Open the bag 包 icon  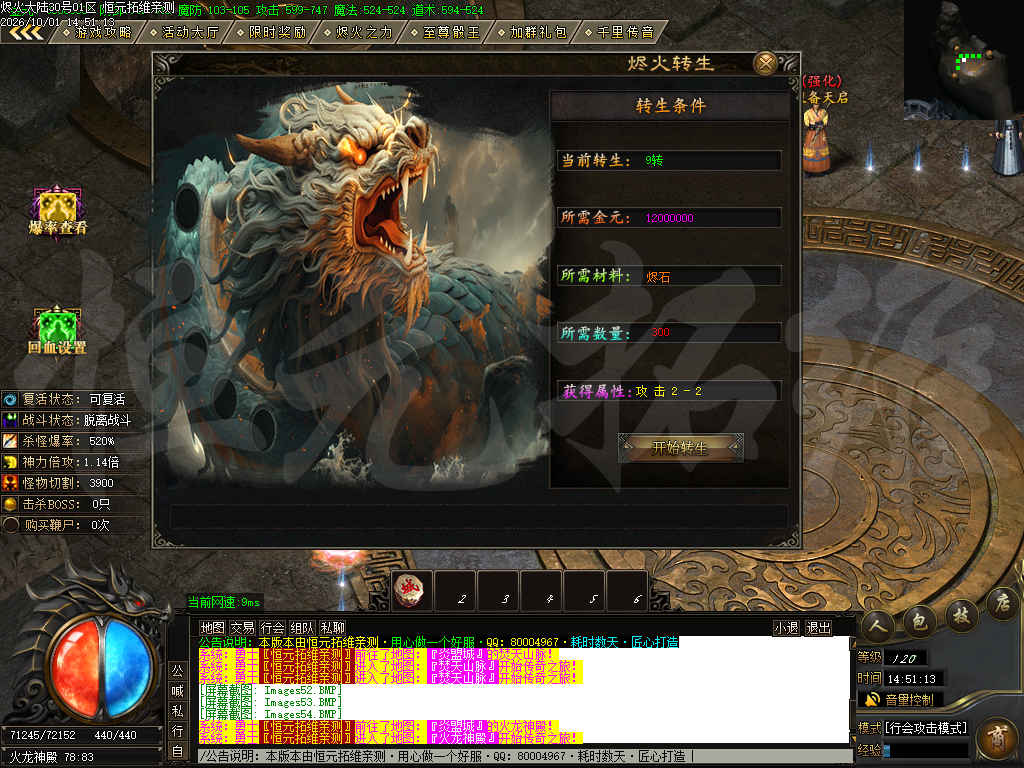tap(920, 620)
